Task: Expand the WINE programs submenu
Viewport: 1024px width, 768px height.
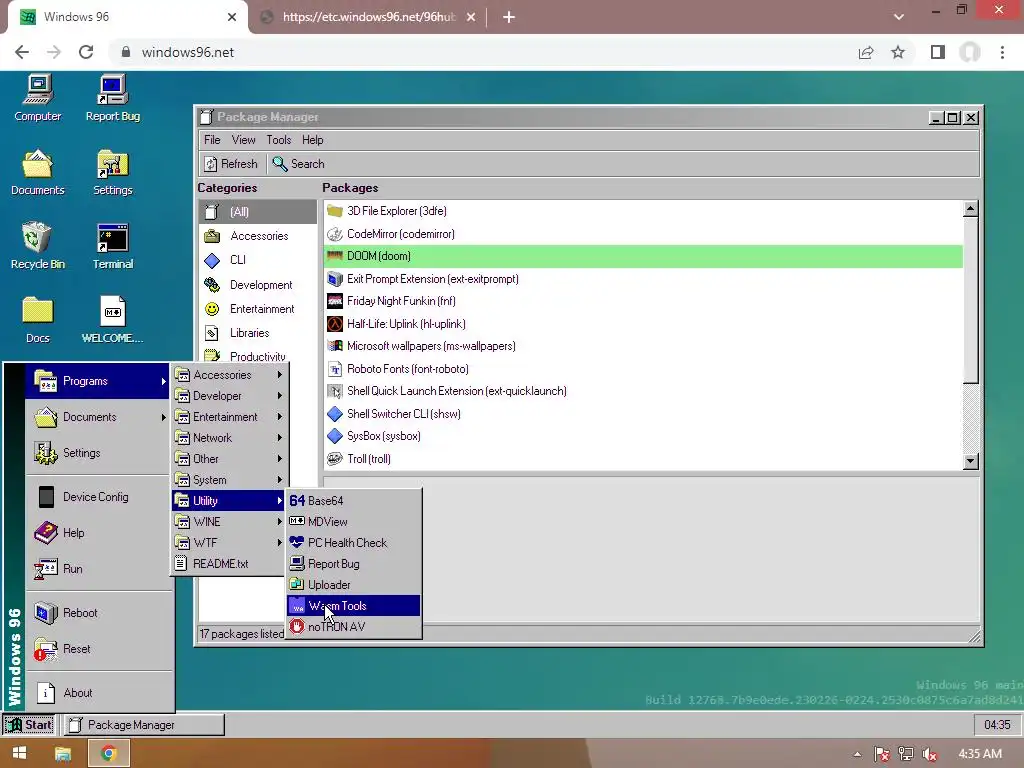Action: point(229,522)
